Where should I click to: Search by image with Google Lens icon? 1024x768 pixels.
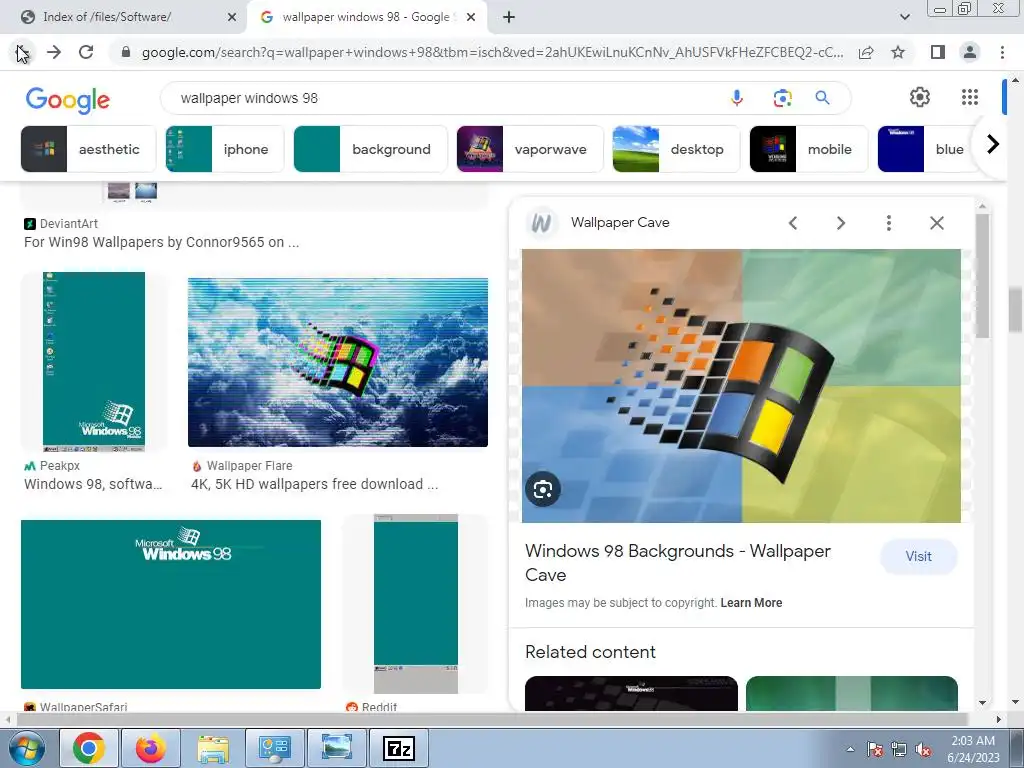pyautogui.click(x=782, y=98)
